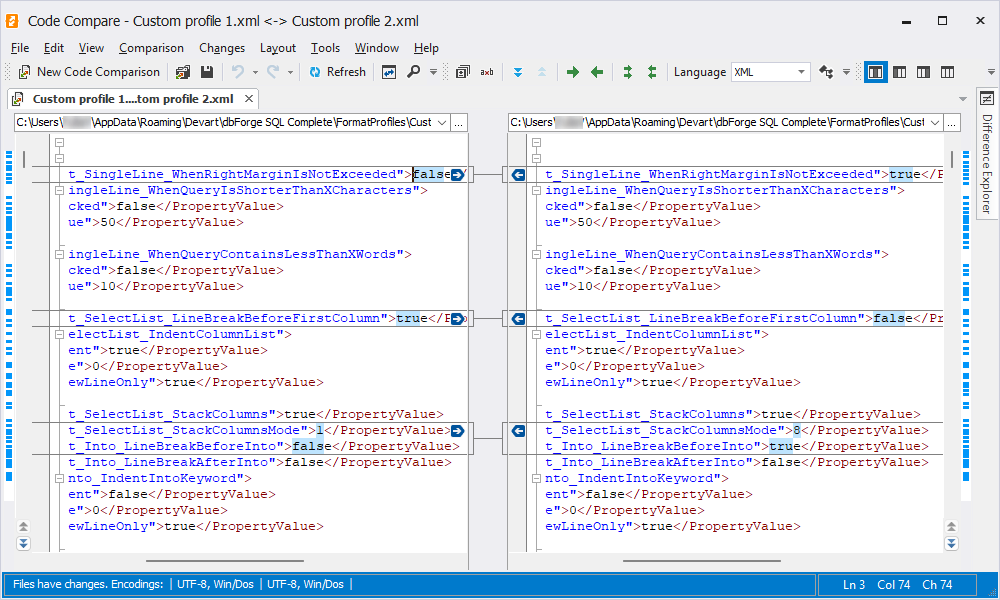Click the Save floppy disk icon
The height and width of the screenshot is (600, 1000).
click(x=207, y=72)
